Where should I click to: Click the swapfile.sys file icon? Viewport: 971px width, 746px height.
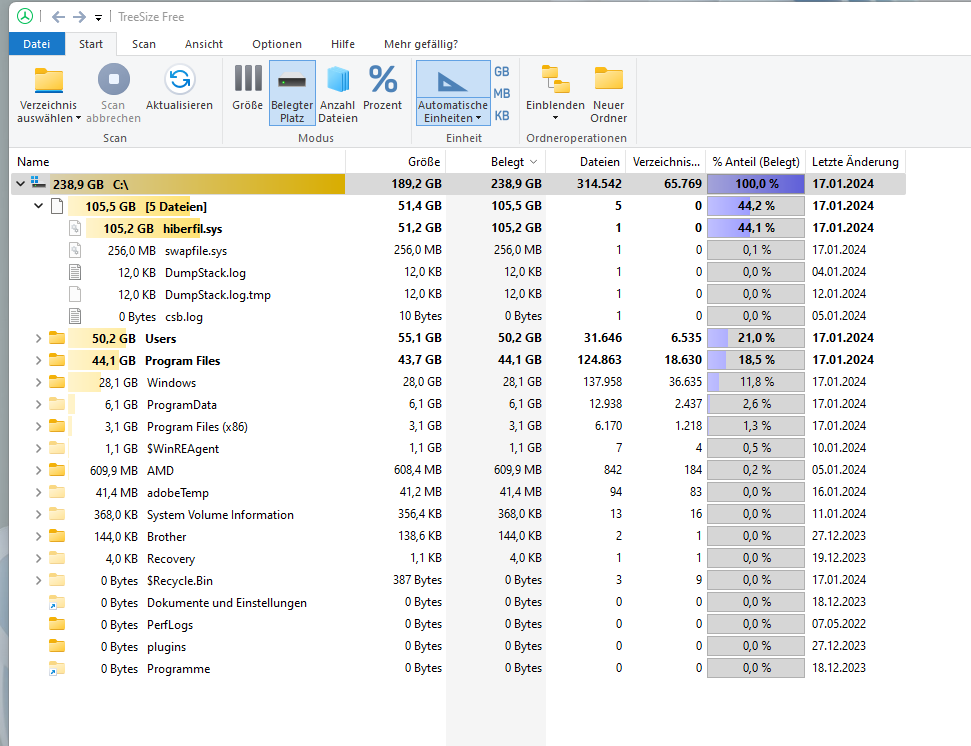(75, 250)
